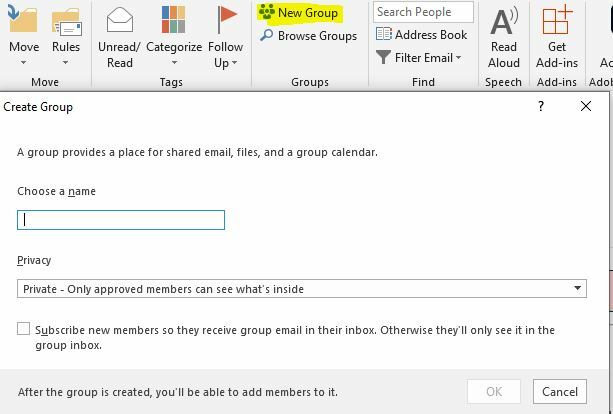Screen dimensions: 613x414
Task: Open the Address Book
Action: click(x=421, y=34)
